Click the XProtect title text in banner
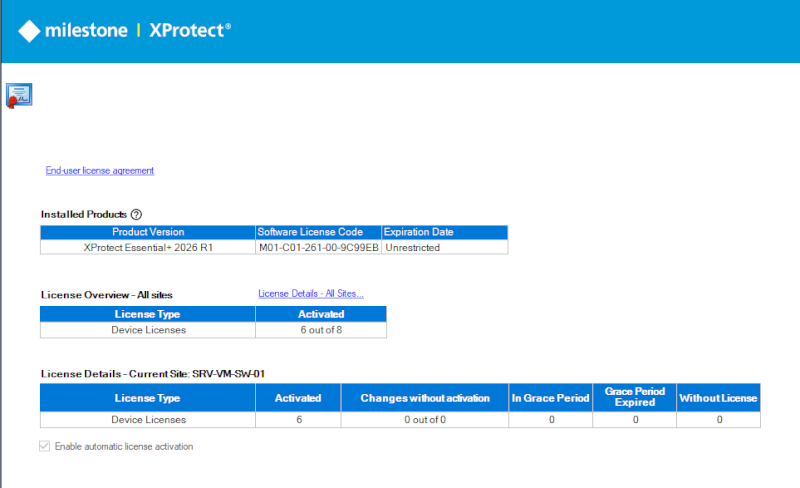 tap(190, 31)
